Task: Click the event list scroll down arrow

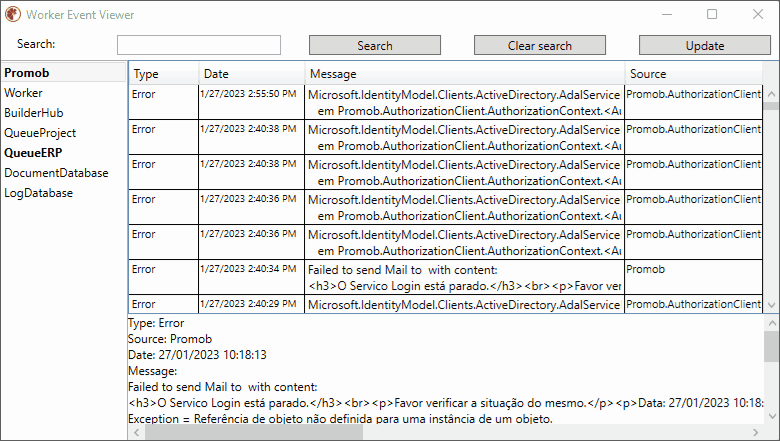Action: click(771, 305)
